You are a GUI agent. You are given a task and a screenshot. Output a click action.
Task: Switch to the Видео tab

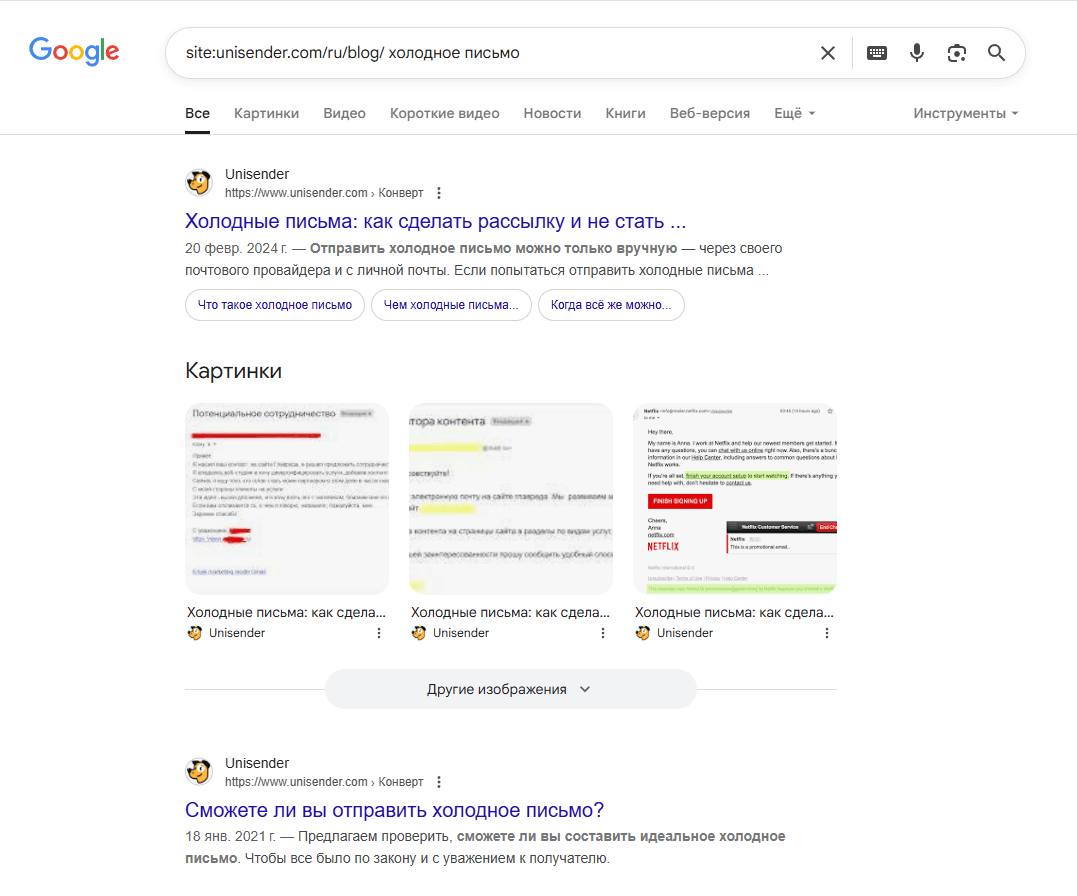(x=344, y=113)
